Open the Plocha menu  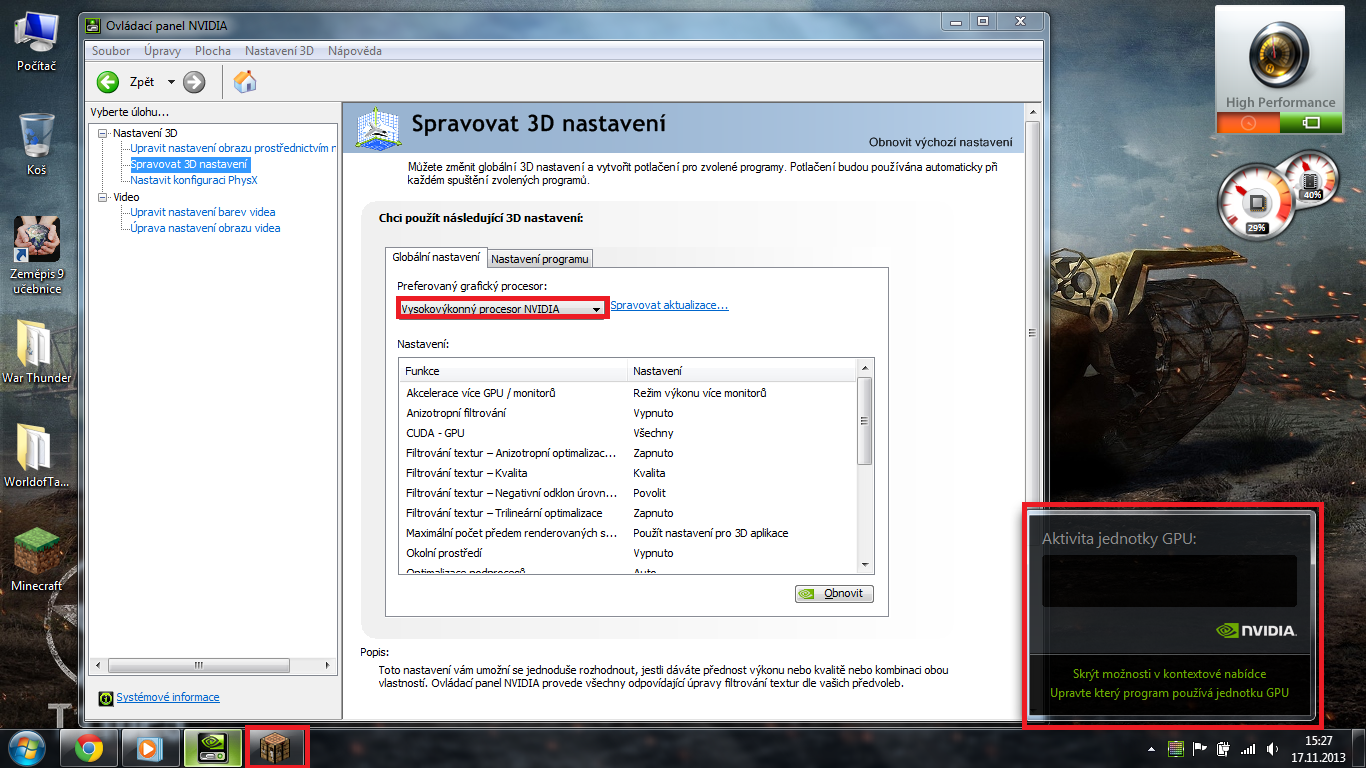tap(213, 51)
